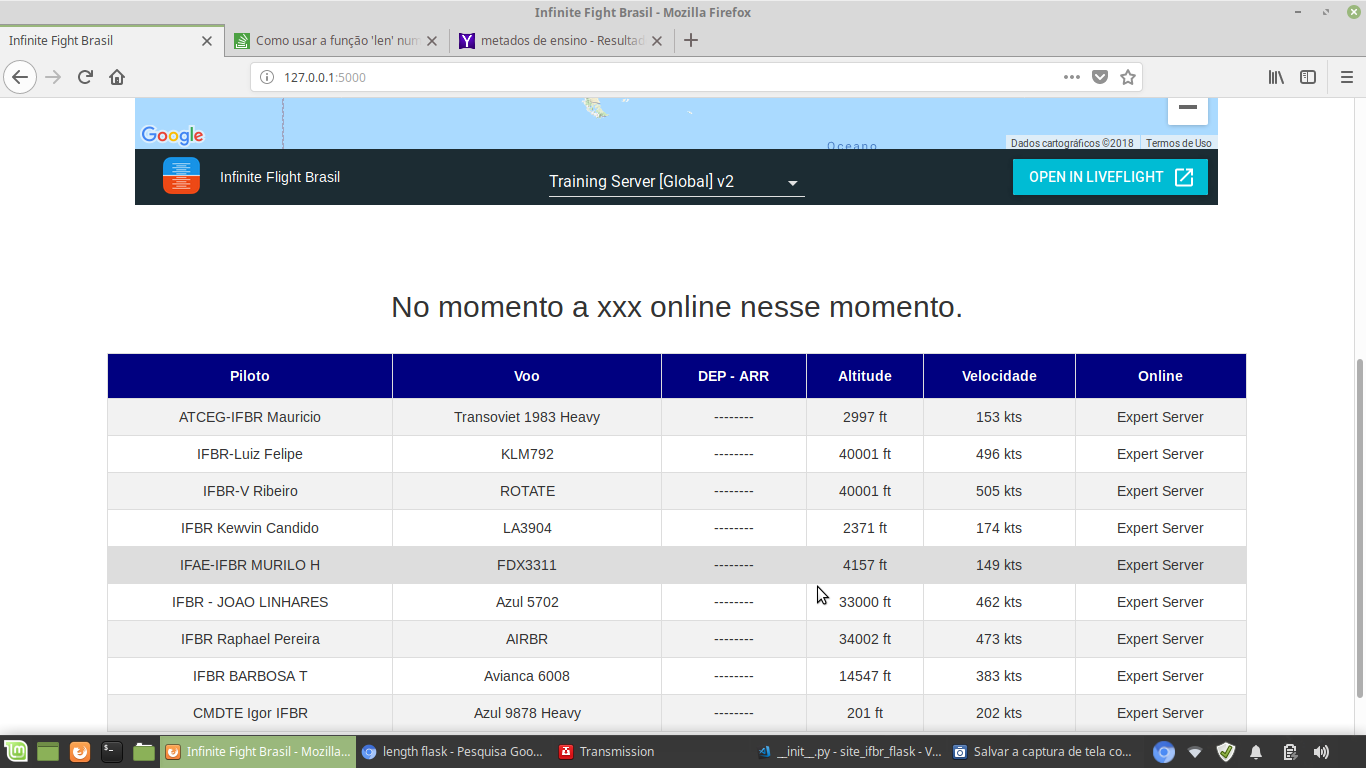1366x768 pixels.
Task: Switch to Transmission window in taskbar
Action: click(651, 752)
